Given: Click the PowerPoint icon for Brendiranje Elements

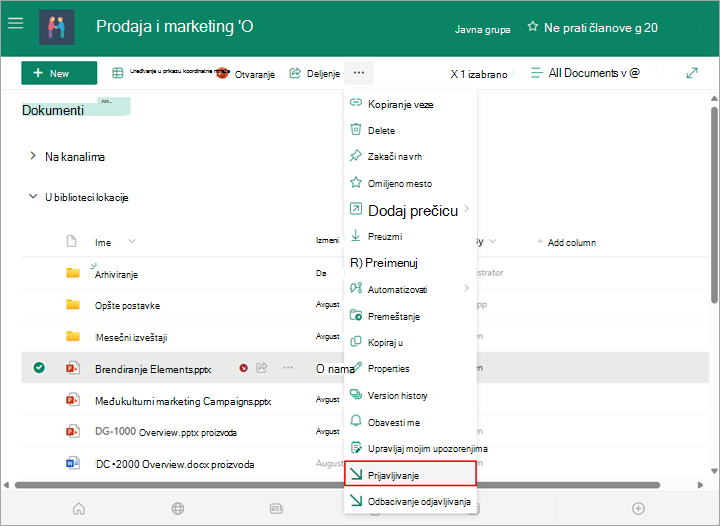Looking at the screenshot, I should pos(73,368).
